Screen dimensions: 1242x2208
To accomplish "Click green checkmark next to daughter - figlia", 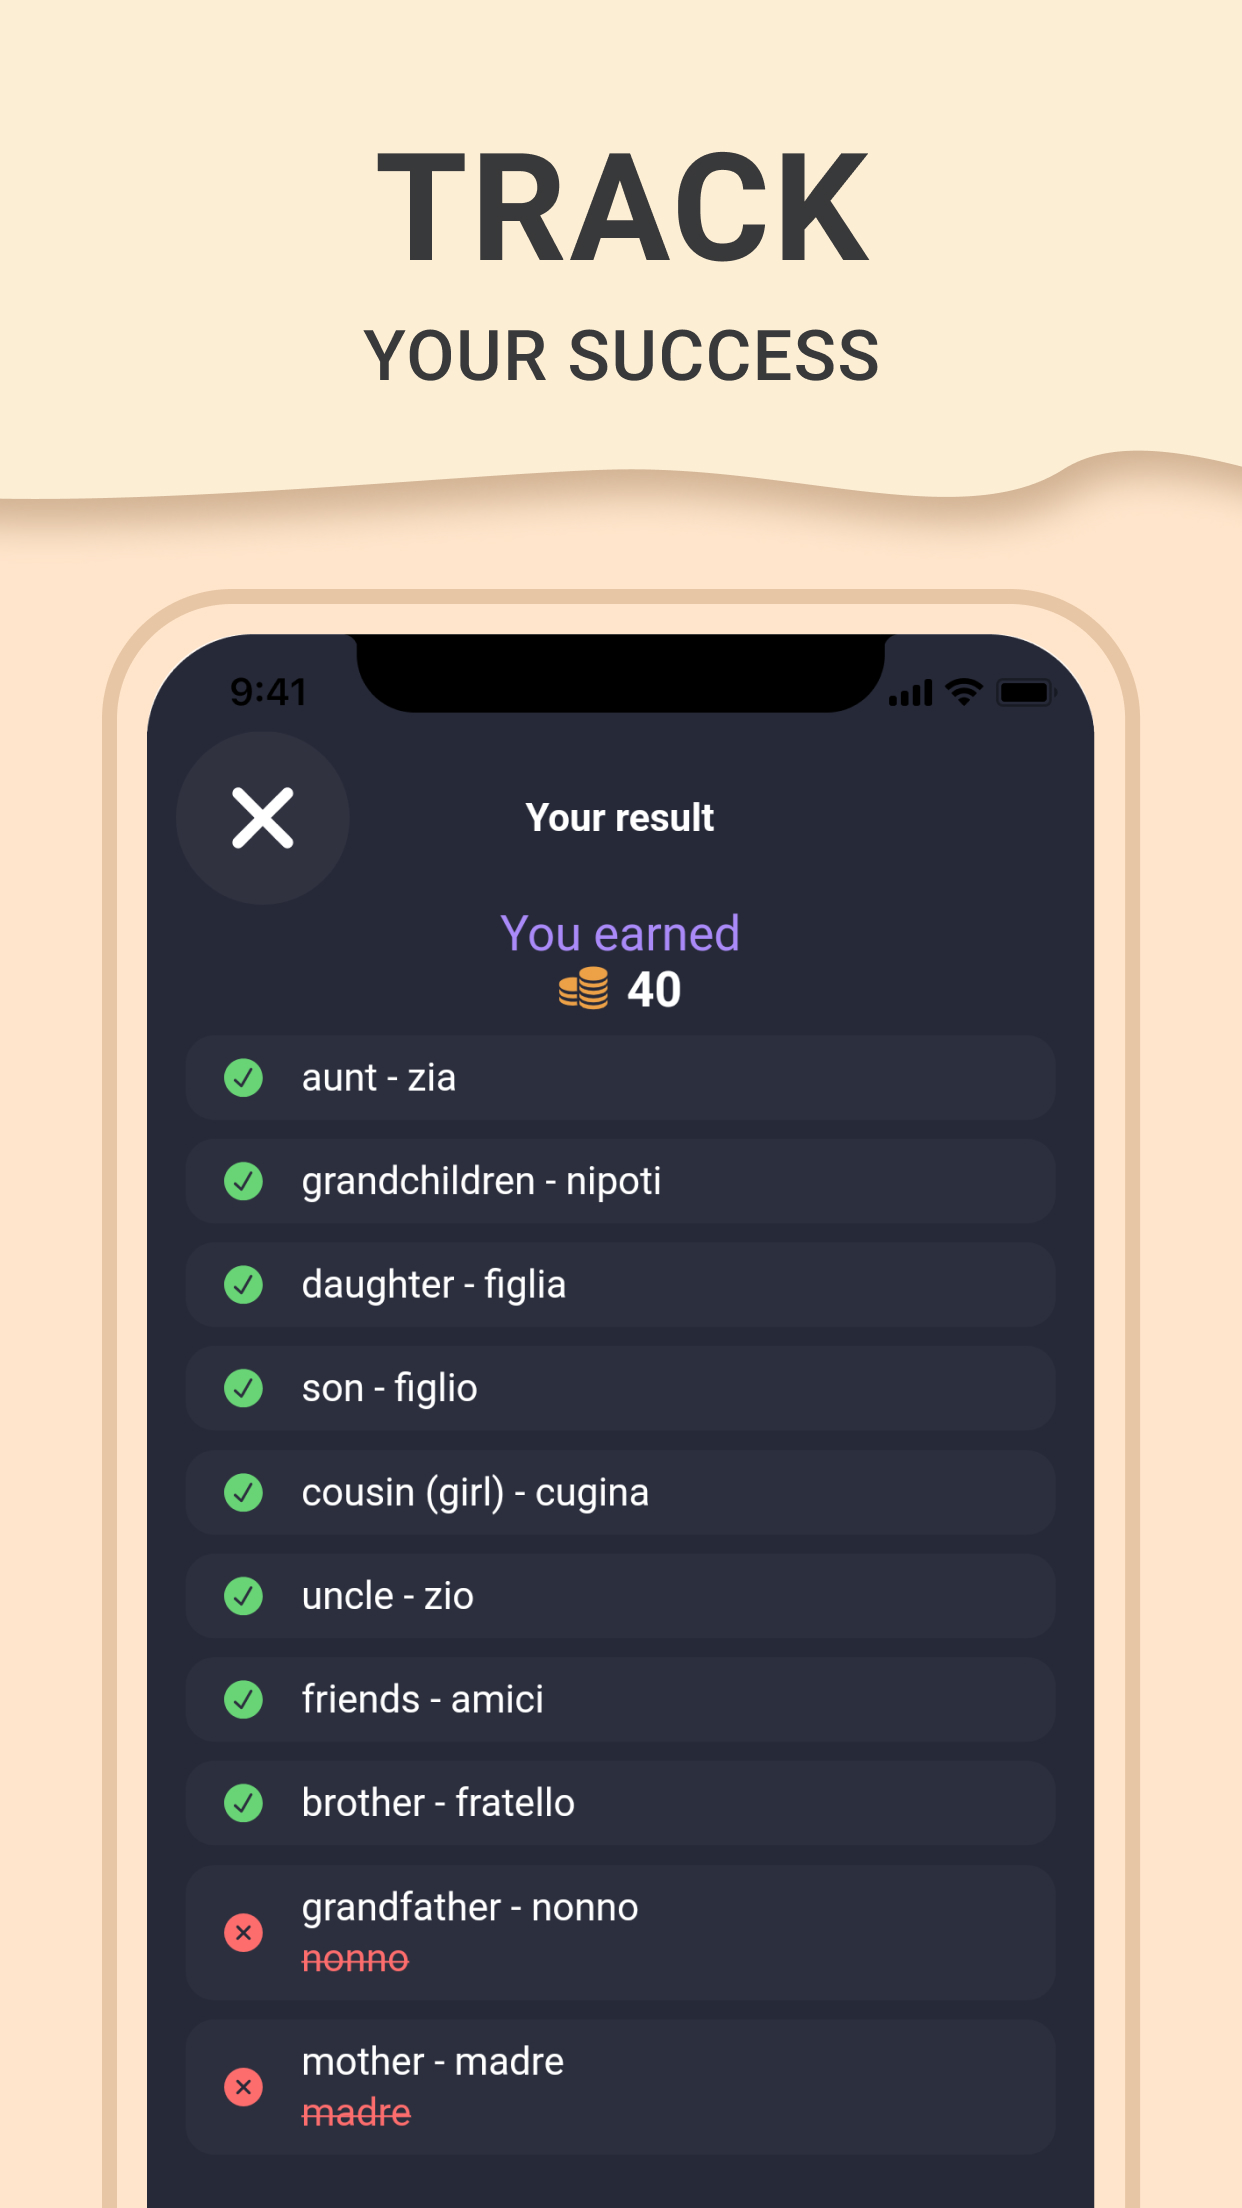I will click(x=243, y=1285).
